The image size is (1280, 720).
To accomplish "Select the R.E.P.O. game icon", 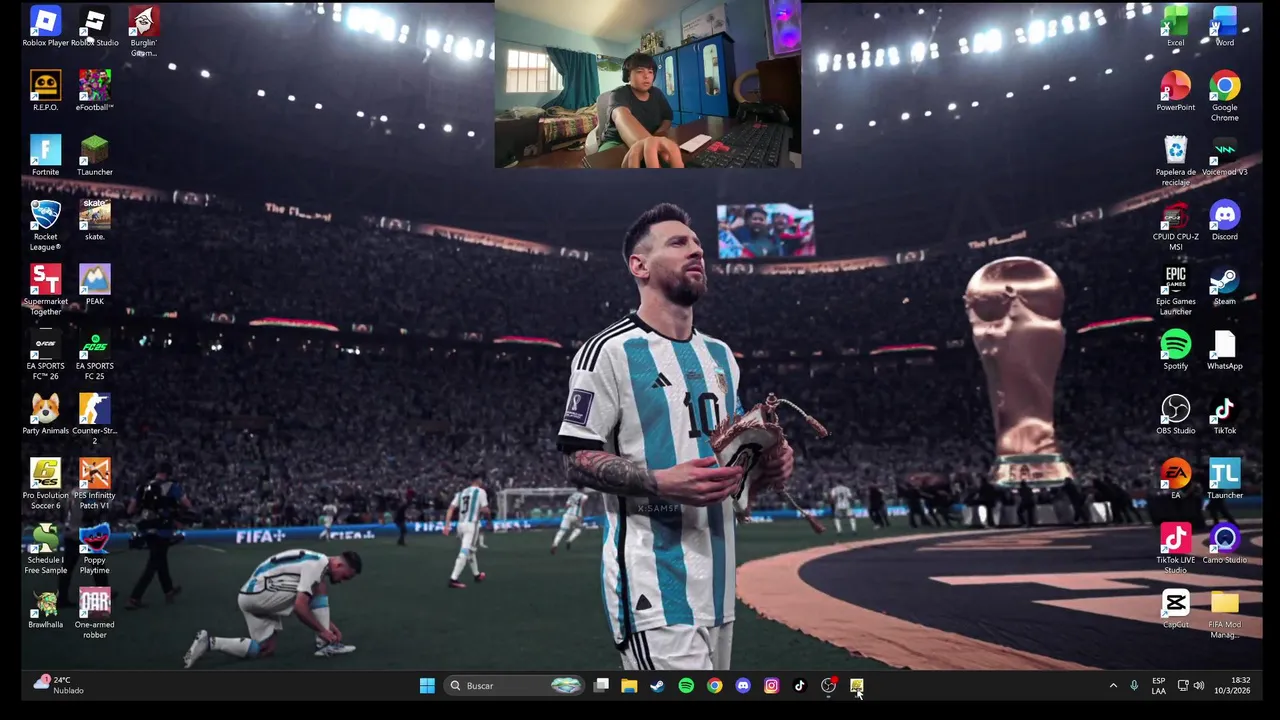I will tap(45, 91).
